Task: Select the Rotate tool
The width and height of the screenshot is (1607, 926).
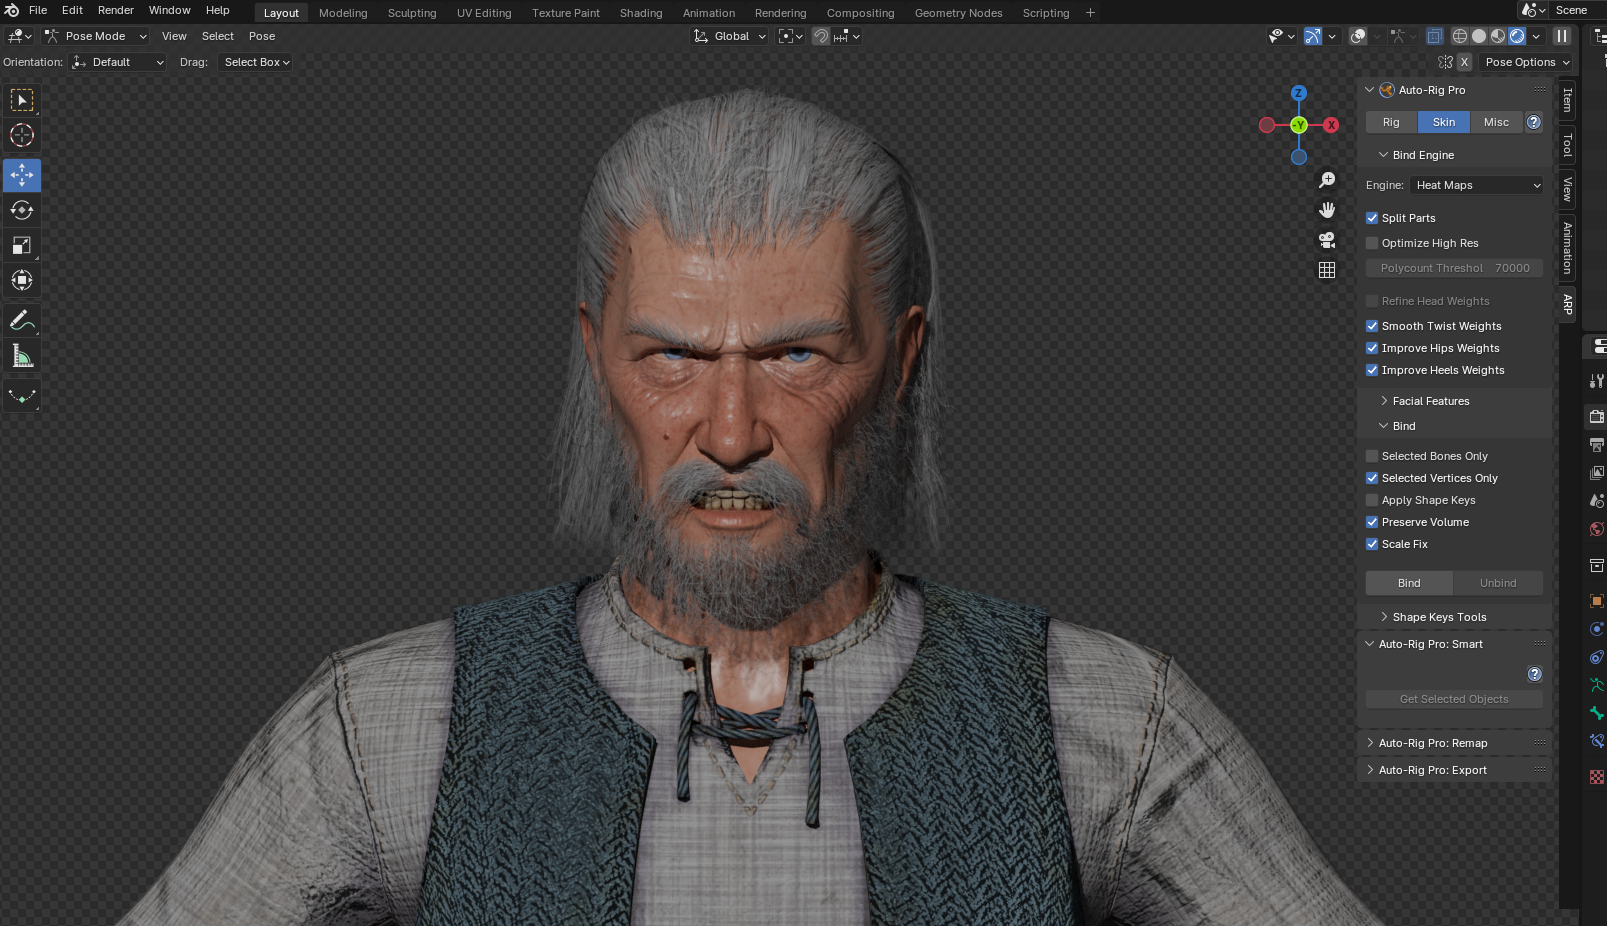Action: [22, 210]
